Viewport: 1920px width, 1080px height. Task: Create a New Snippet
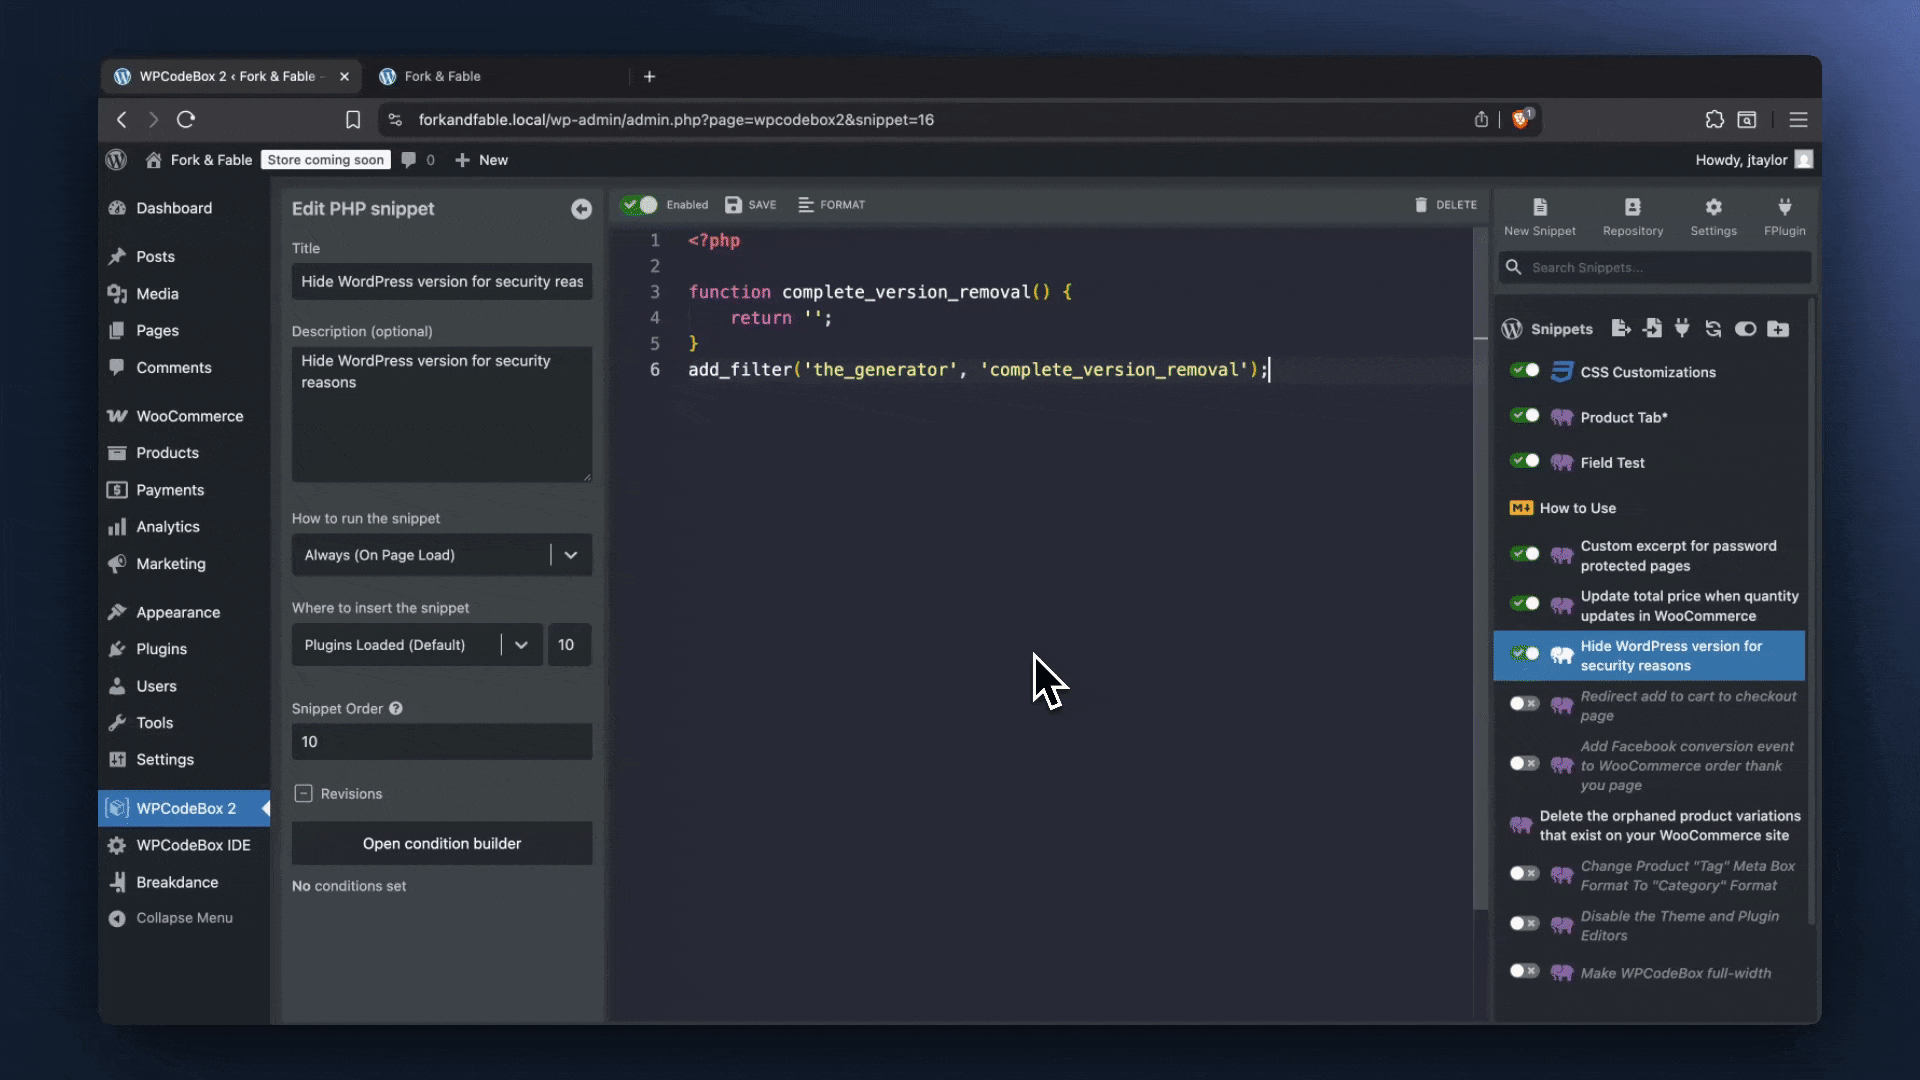click(x=1540, y=216)
